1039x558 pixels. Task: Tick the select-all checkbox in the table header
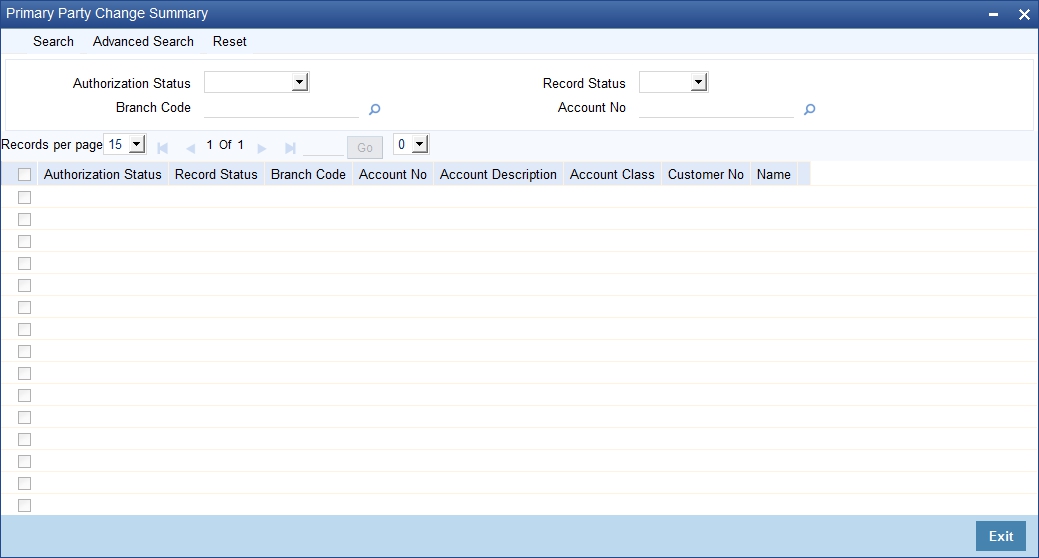[25, 174]
